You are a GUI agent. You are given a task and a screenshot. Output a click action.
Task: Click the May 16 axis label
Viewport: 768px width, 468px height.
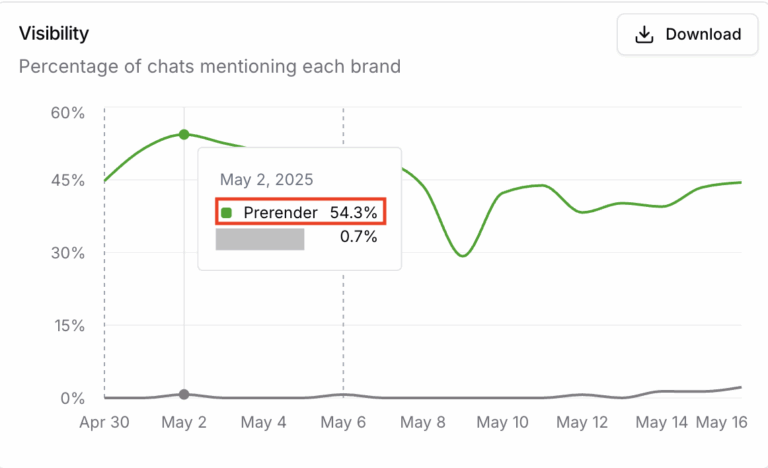click(x=721, y=422)
